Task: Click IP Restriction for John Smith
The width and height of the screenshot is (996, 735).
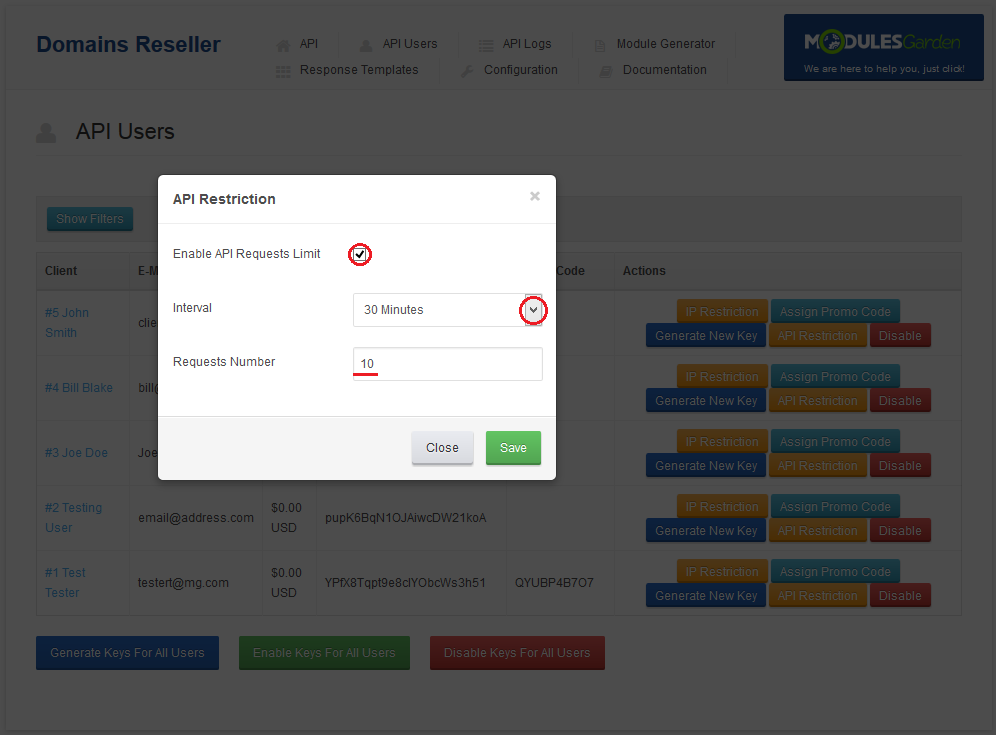Action: [x=722, y=312]
